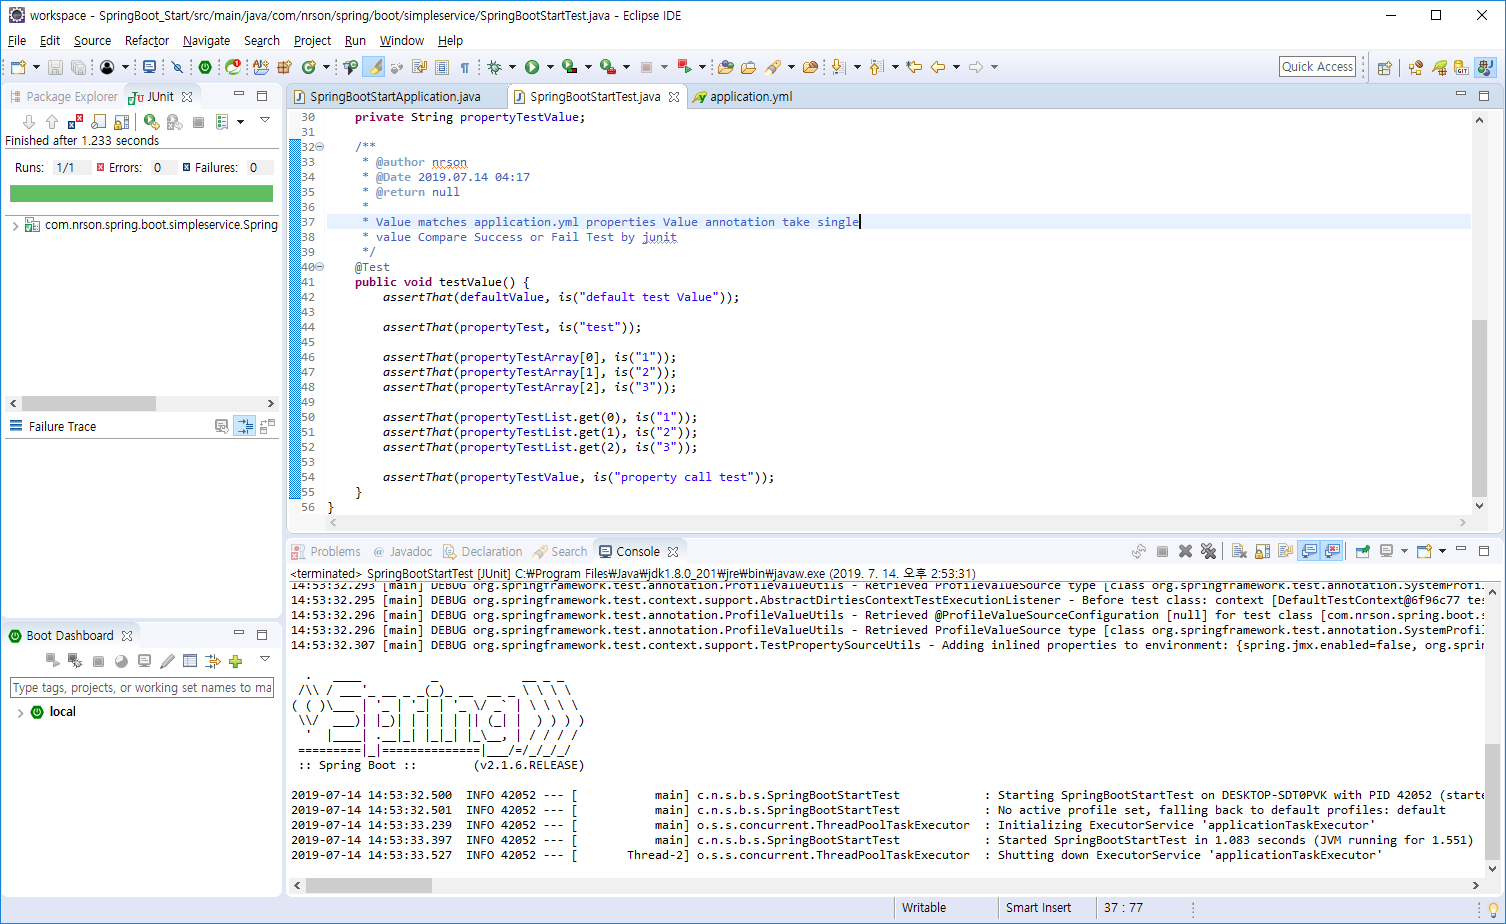Open the Spring perspective leaf icon
Image resolution: width=1506 pixels, height=924 pixels.
(x=1439, y=67)
